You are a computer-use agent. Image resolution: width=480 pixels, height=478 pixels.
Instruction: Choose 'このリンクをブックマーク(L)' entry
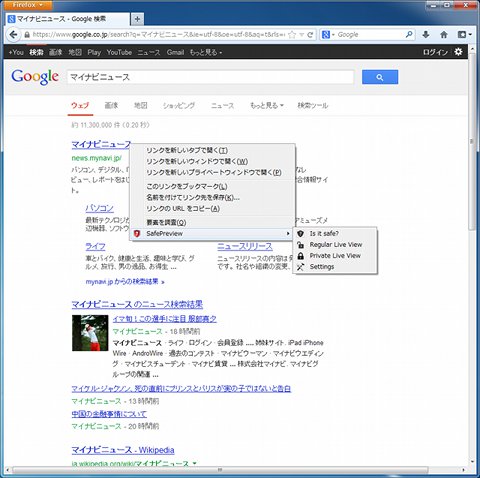coord(212,186)
